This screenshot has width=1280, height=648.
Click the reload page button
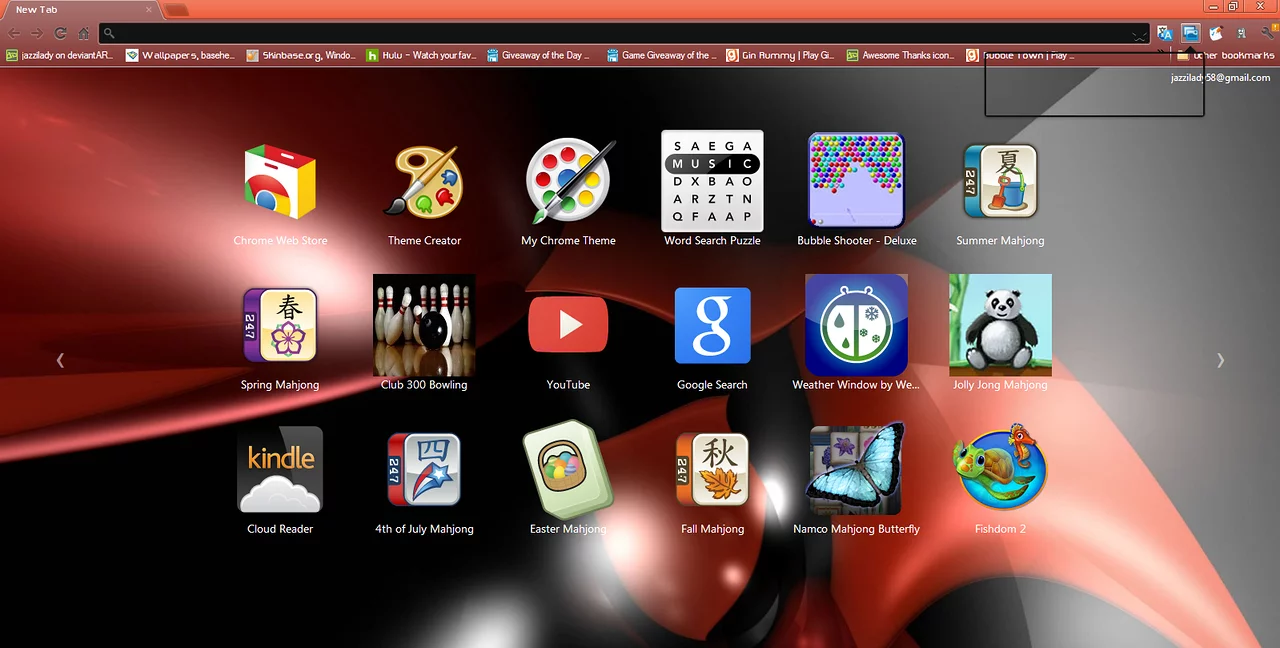61,33
